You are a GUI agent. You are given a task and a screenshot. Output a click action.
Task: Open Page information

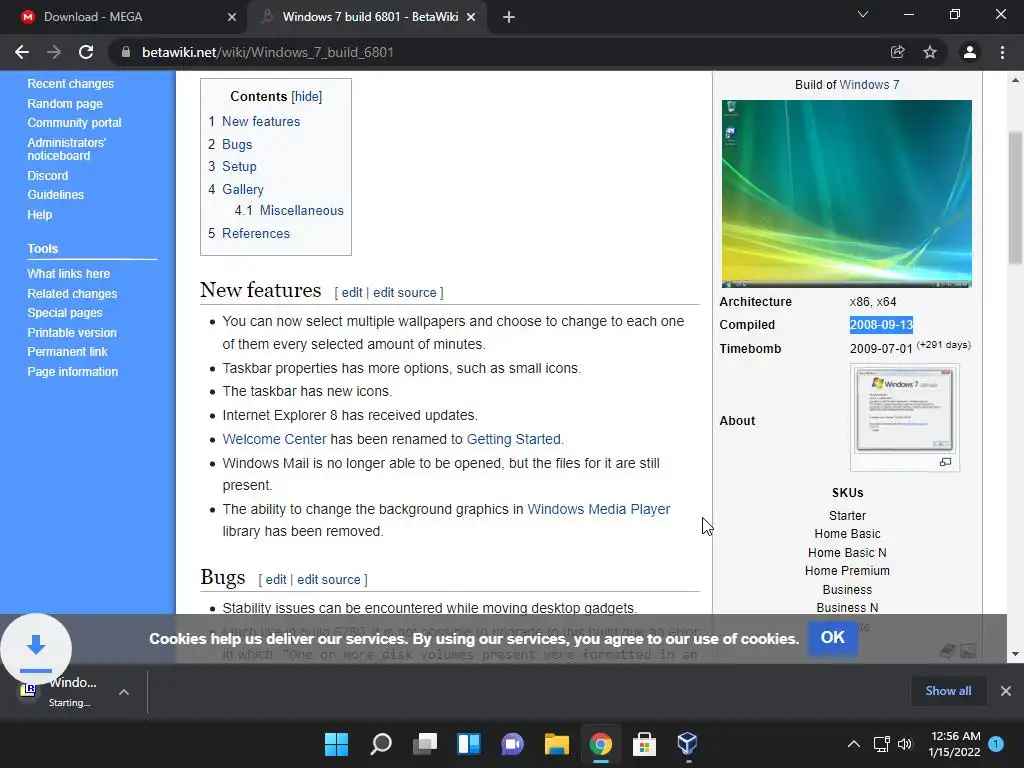click(x=72, y=372)
